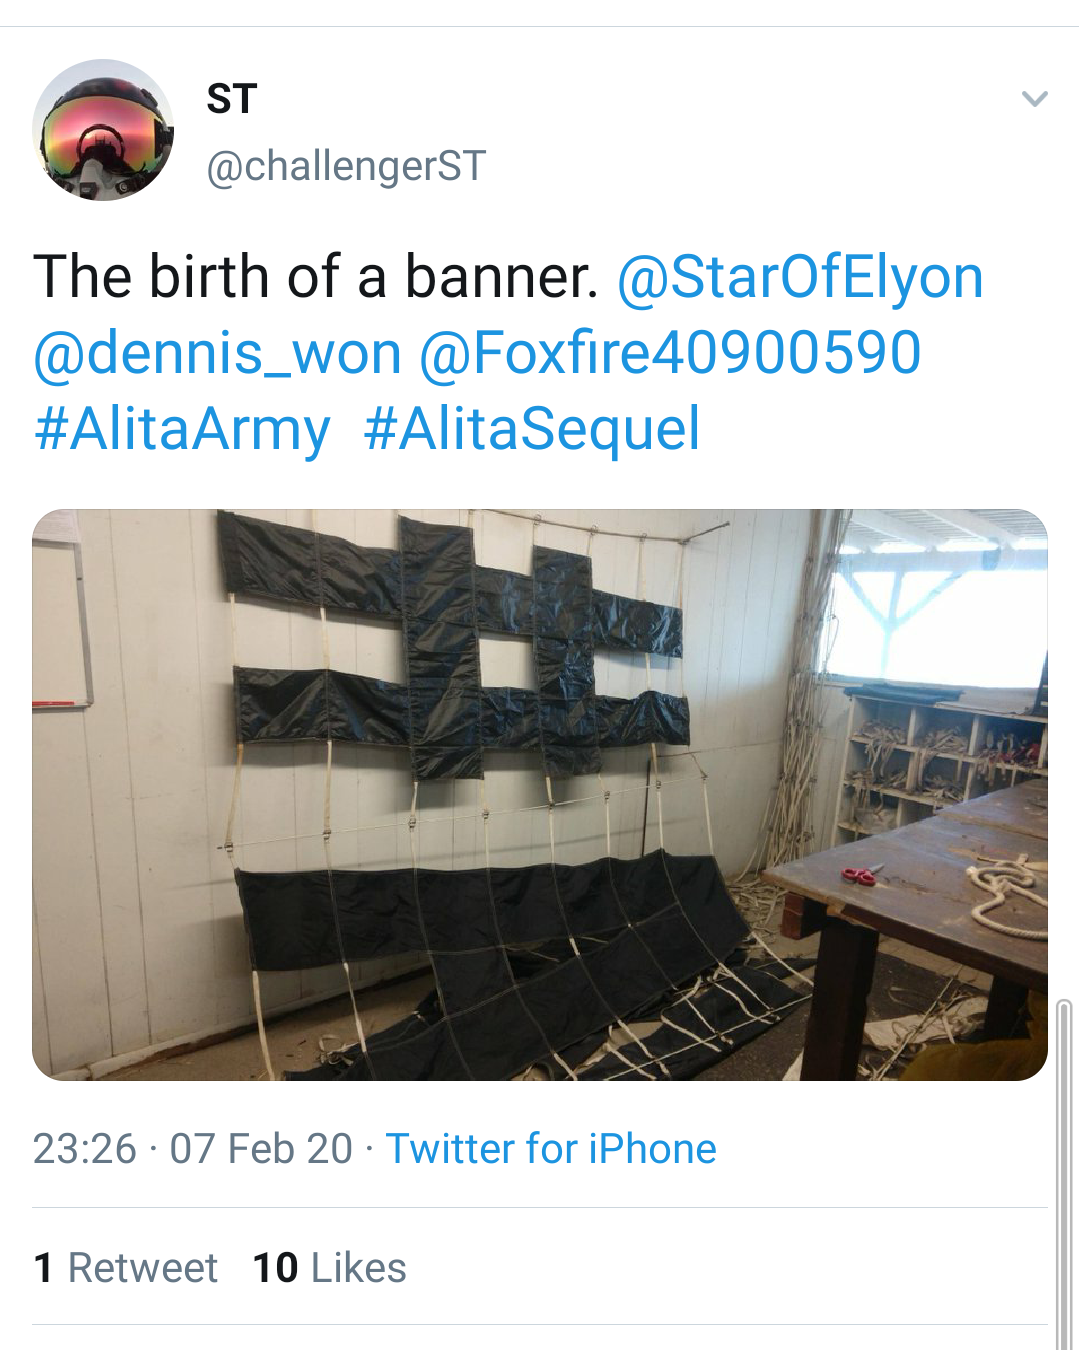
Task: Open the #AlitaSequel hashtag
Action: (532, 429)
